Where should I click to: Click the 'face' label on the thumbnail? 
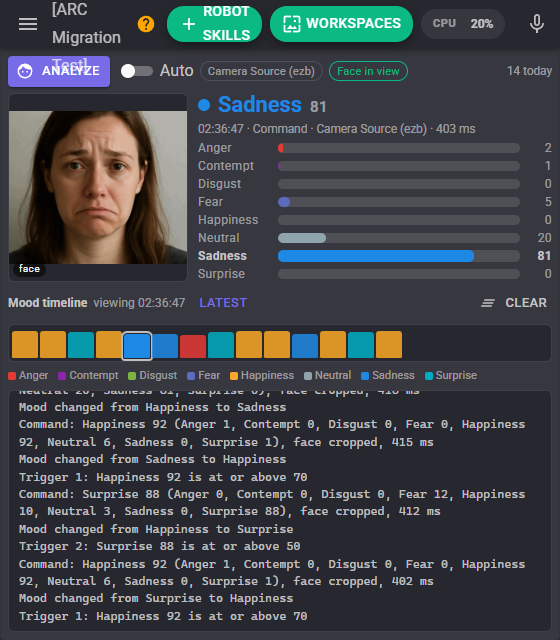coord(29,269)
